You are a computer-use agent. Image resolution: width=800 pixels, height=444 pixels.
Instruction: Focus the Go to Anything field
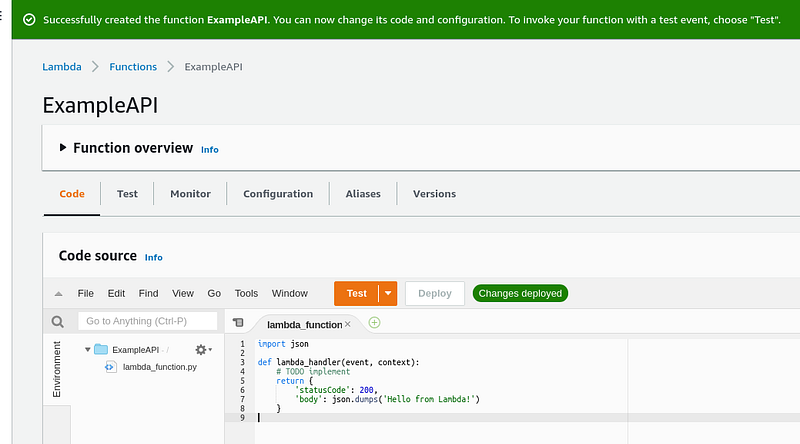(148, 321)
